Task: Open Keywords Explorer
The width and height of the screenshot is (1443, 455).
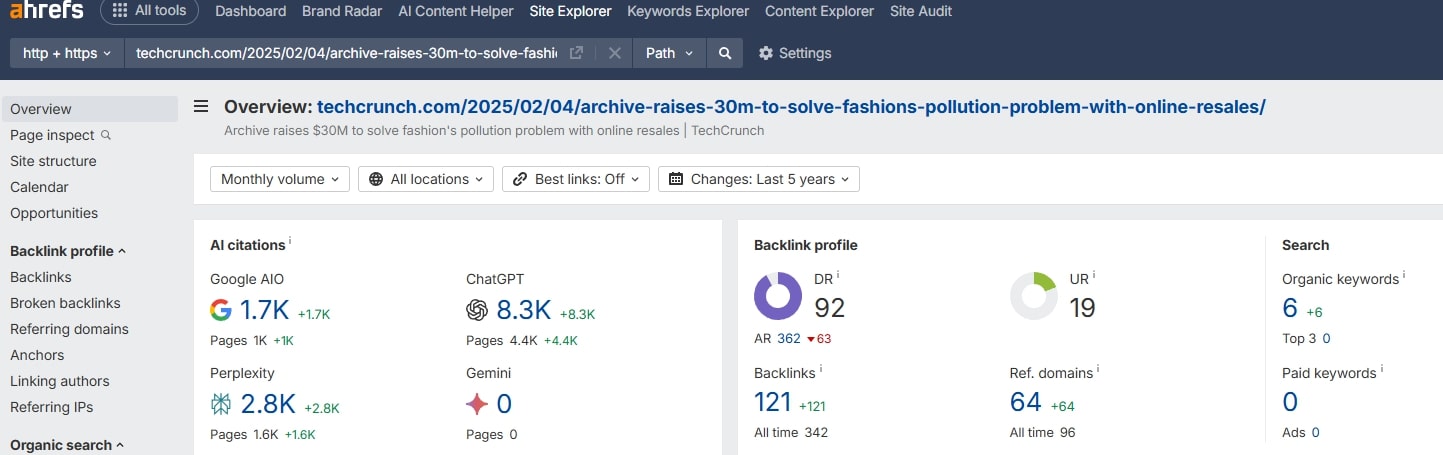Action: point(688,11)
